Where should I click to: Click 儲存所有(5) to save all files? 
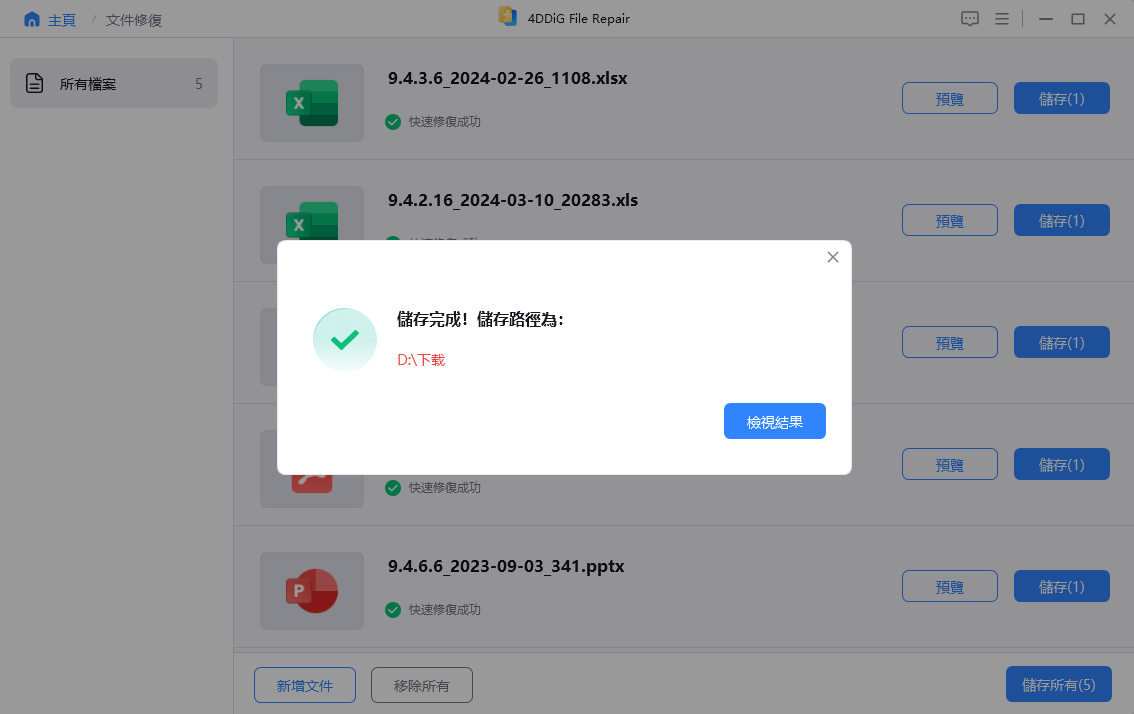(1059, 684)
